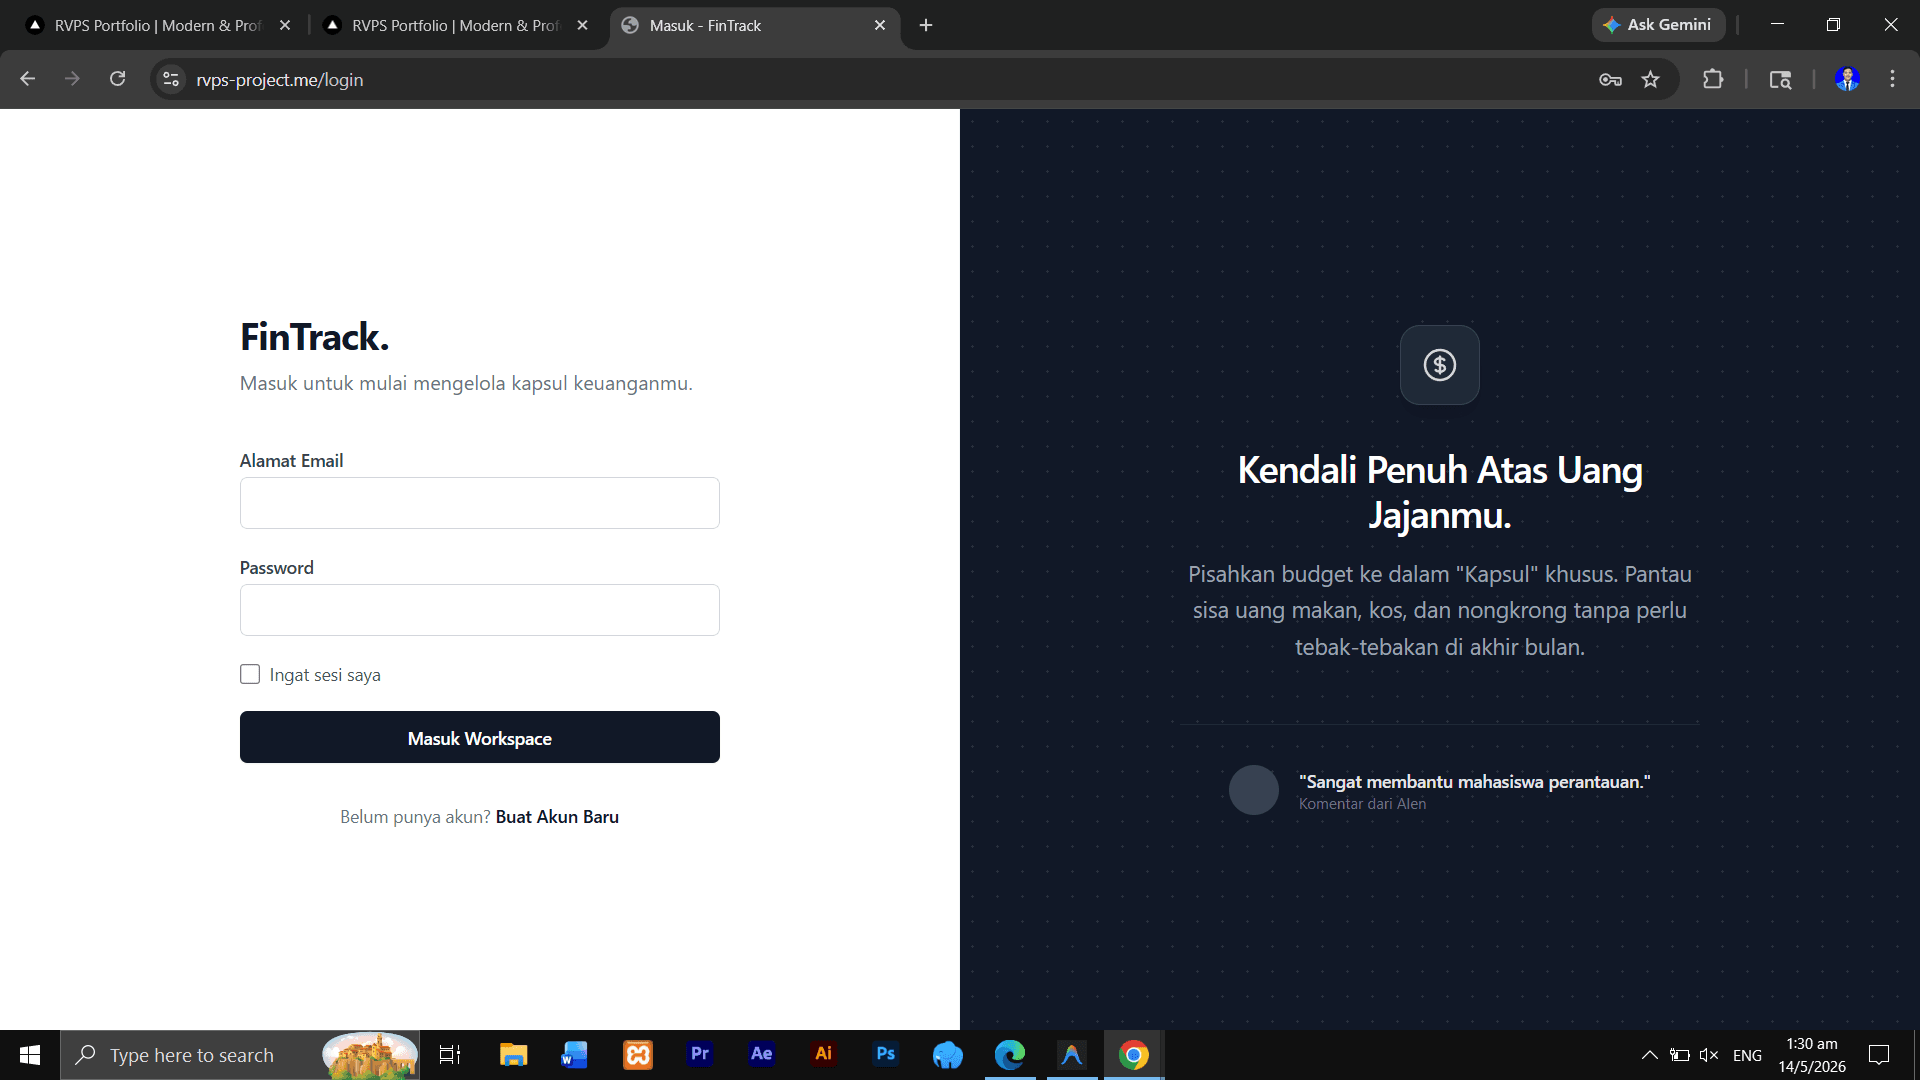Open XAMPP from the taskbar

click(x=637, y=1055)
